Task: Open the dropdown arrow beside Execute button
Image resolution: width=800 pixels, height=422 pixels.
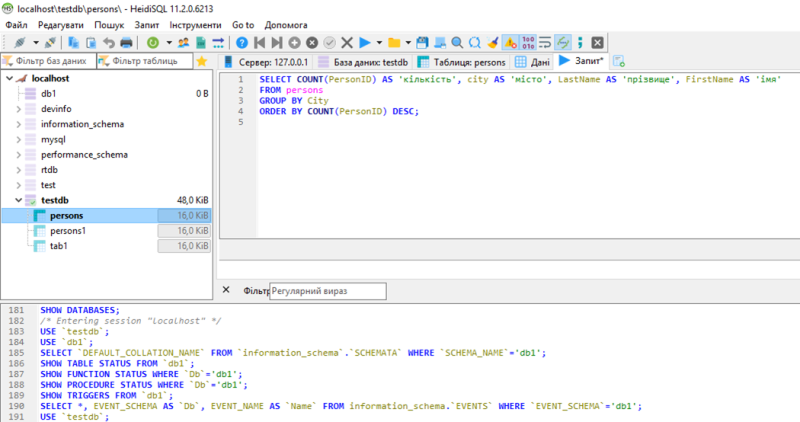Action: click(x=379, y=43)
